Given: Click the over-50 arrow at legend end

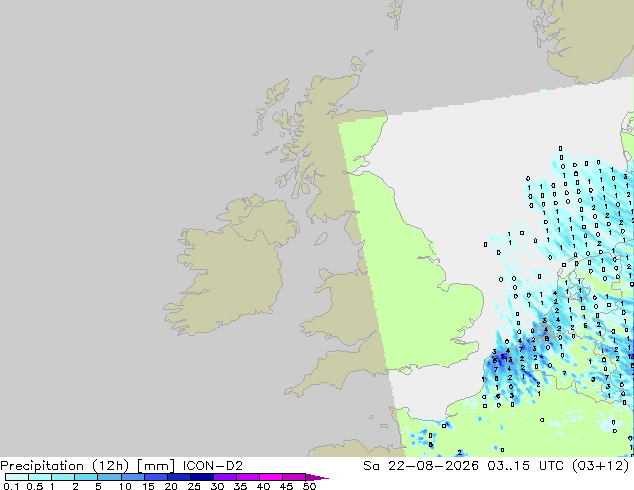Looking at the screenshot, I should click(x=317, y=477).
